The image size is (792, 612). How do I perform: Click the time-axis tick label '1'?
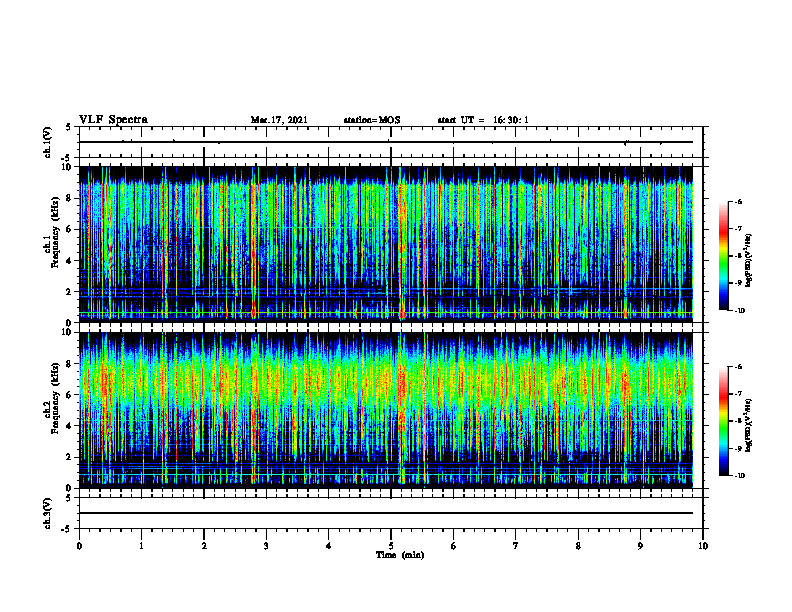141,546
